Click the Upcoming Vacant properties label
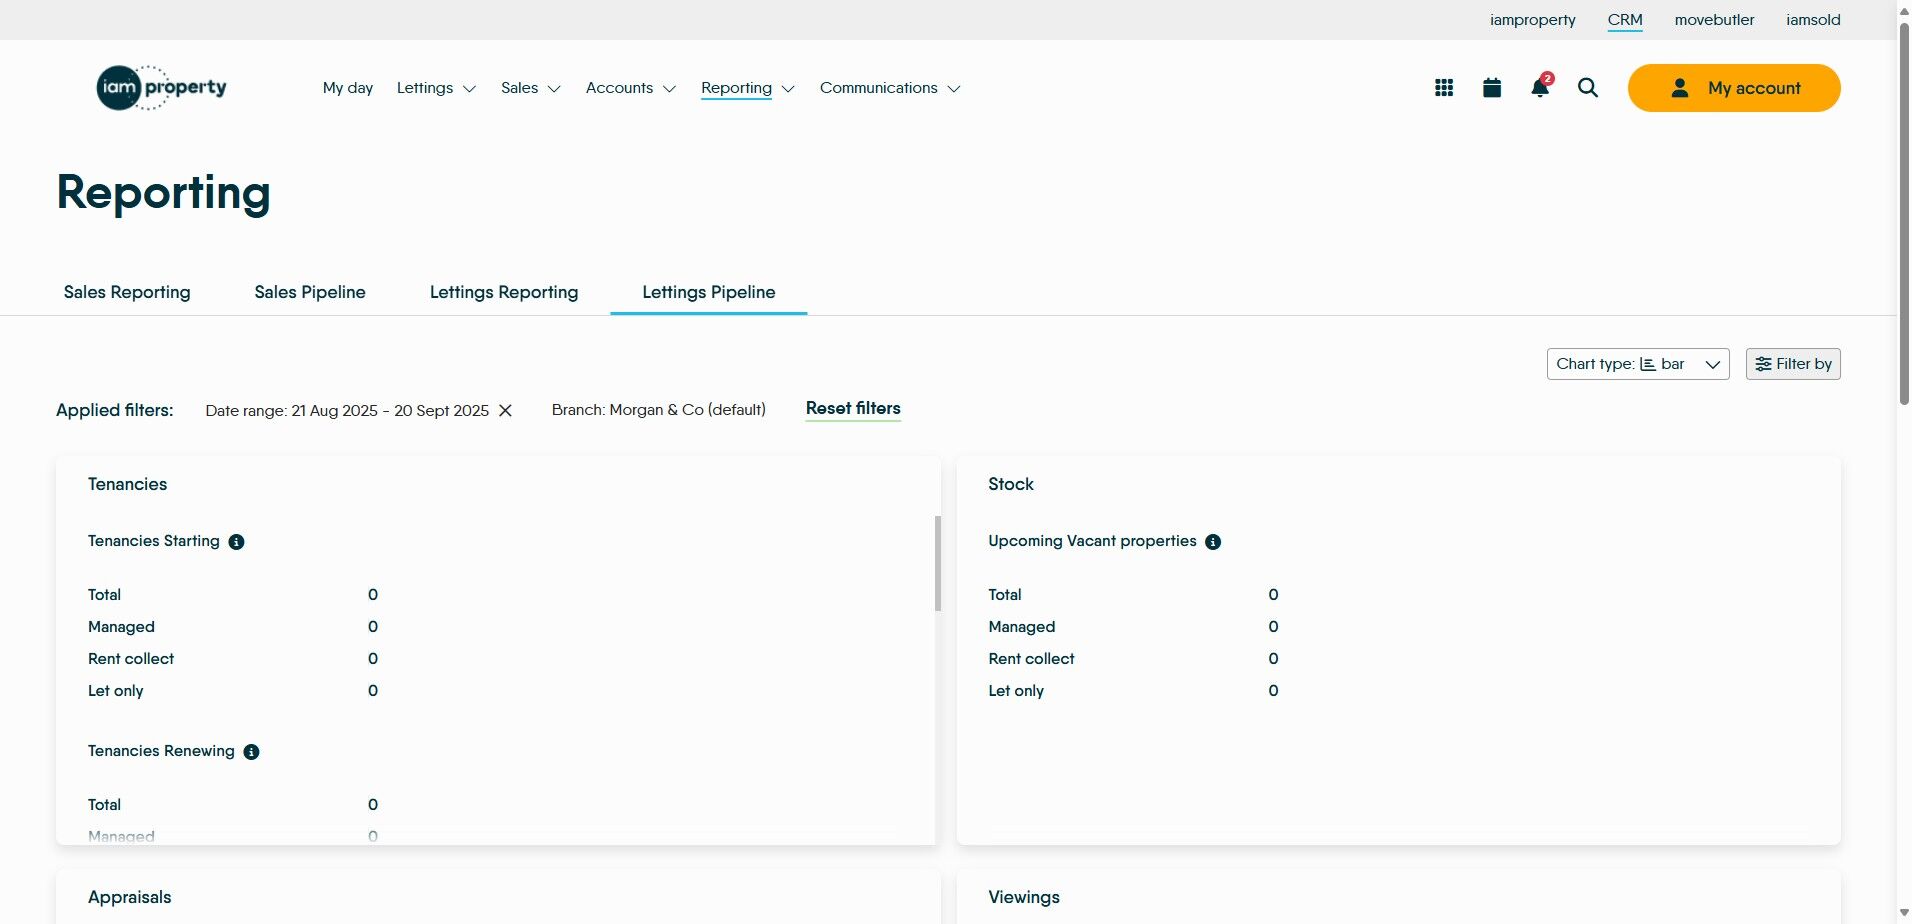1912x924 pixels. click(x=1092, y=541)
